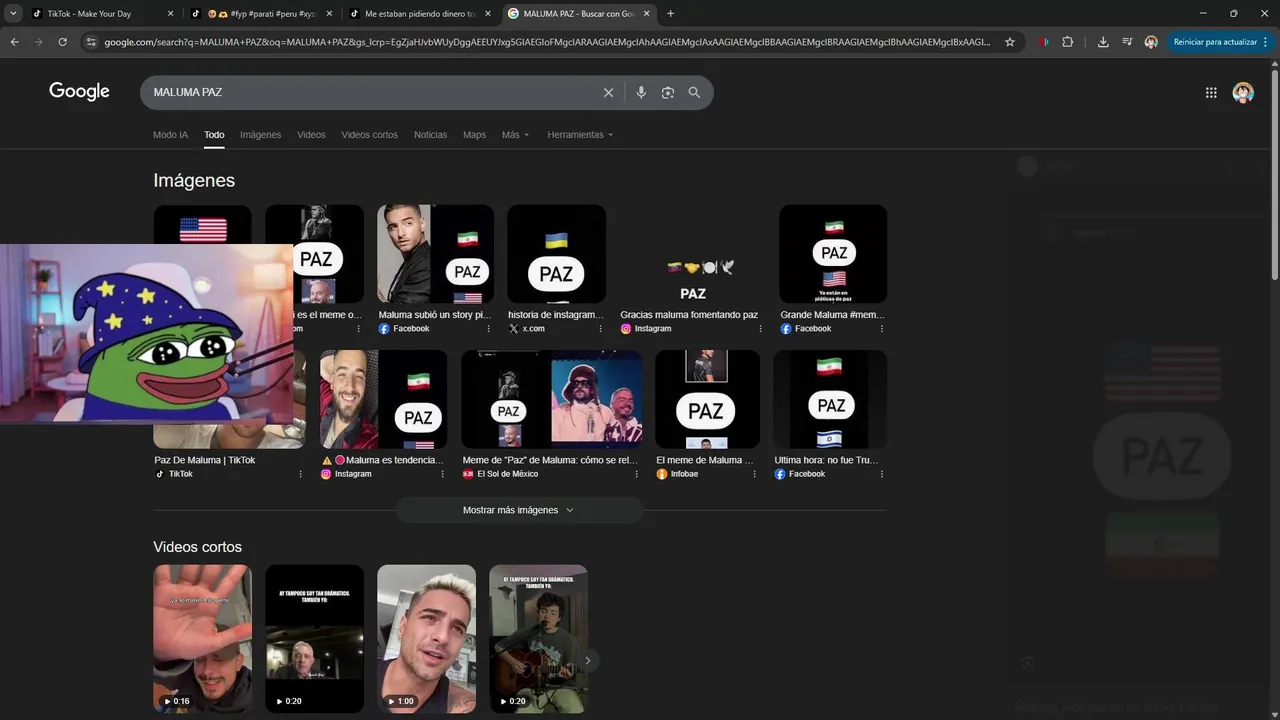Viewport: 1280px width, 720px height.
Task: Switch to 'Modo IA' tab
Action: tap(170, 135)
